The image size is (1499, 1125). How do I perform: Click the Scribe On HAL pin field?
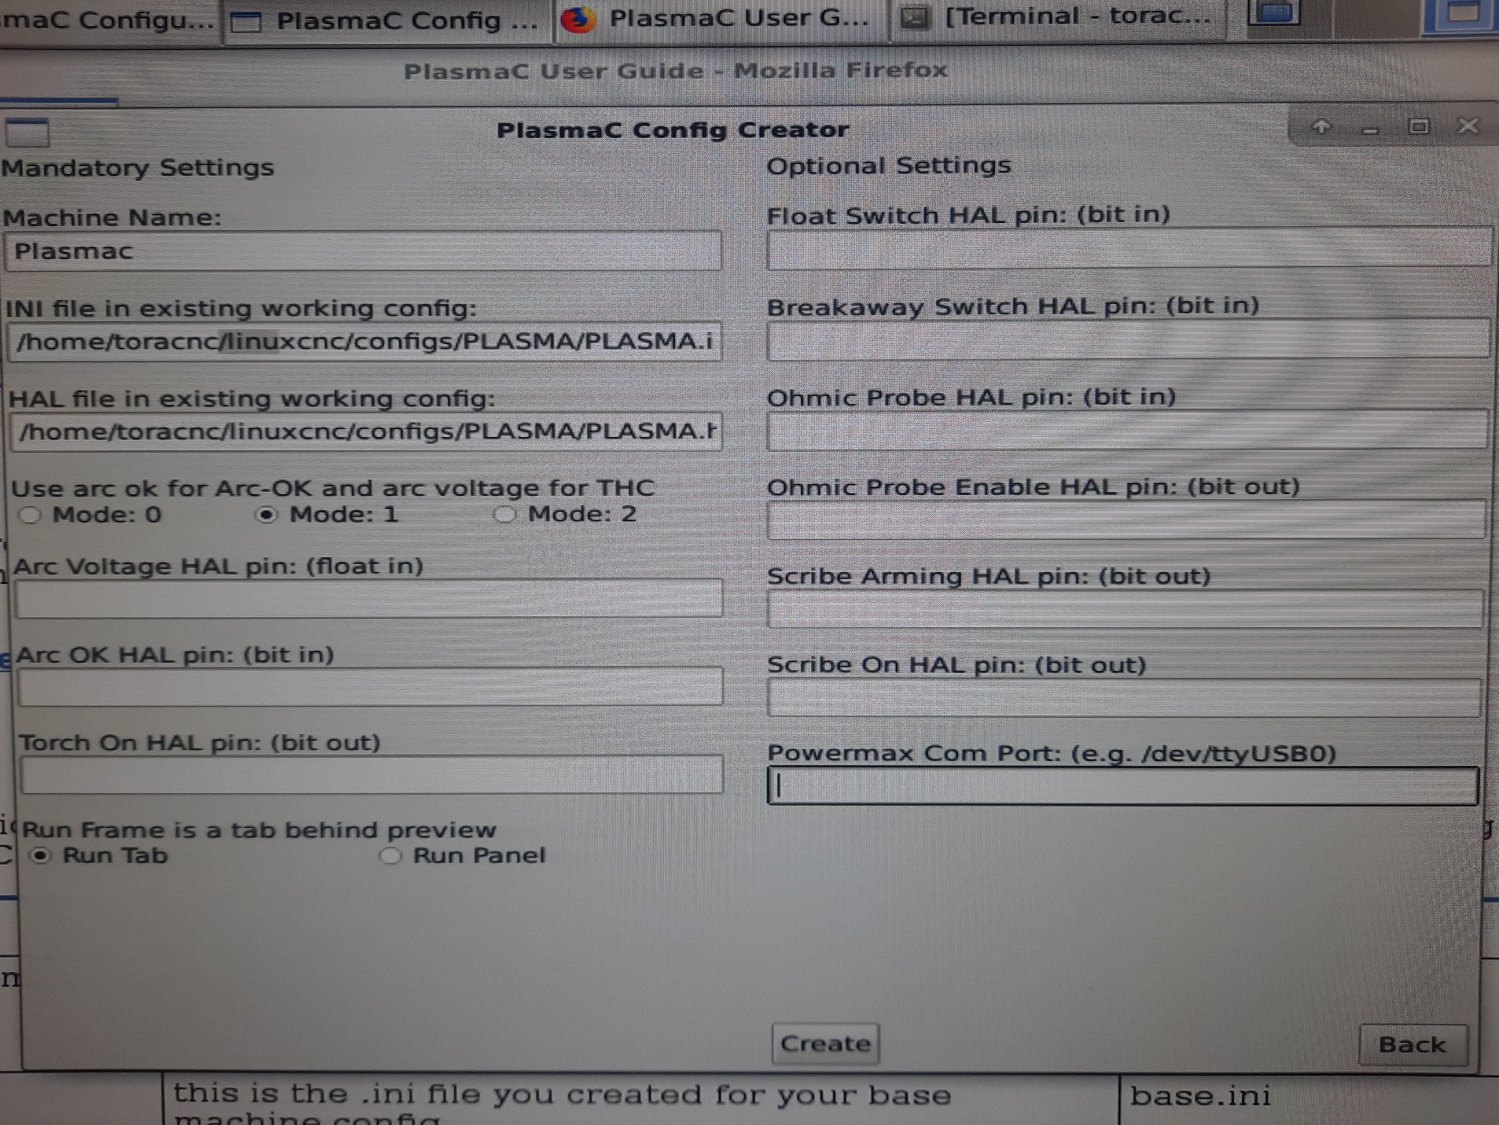1124,698
